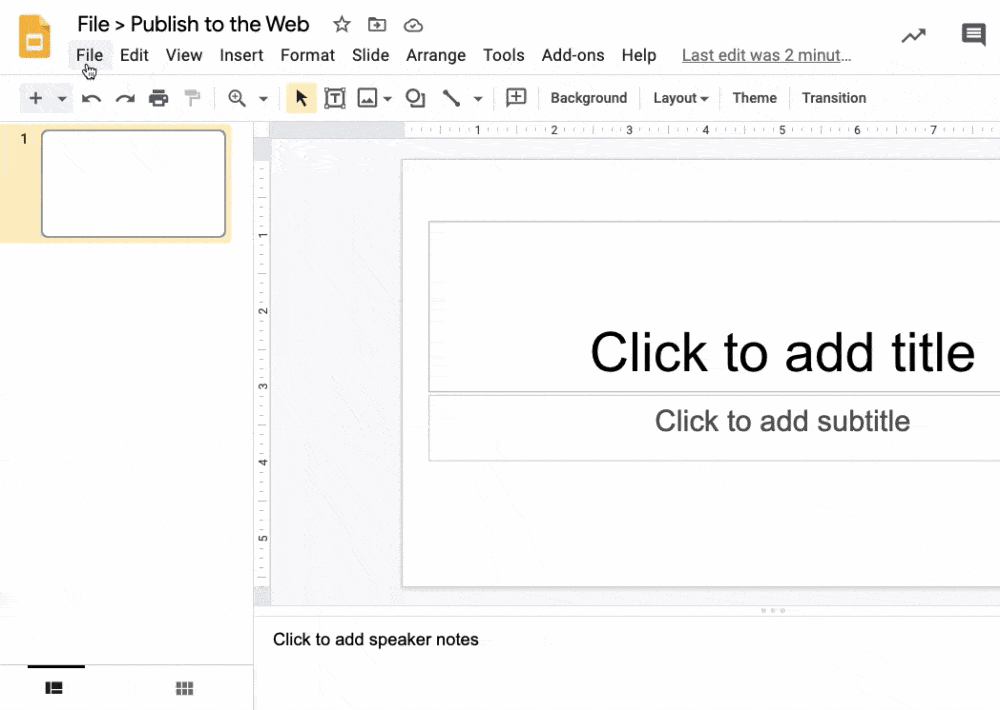Rename the presentation title field

pyautogui.click(x=193, y=24)
